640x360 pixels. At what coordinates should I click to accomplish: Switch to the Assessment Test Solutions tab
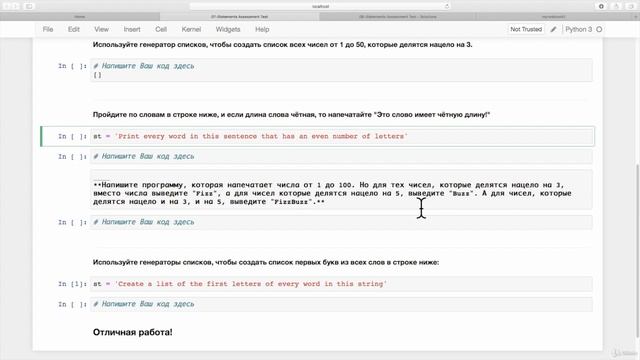pos(398,17)
